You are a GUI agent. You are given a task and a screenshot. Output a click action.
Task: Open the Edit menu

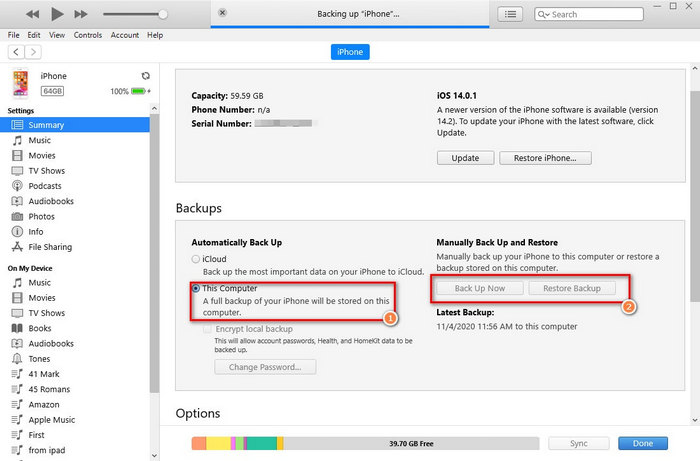[x=34, y=35]
